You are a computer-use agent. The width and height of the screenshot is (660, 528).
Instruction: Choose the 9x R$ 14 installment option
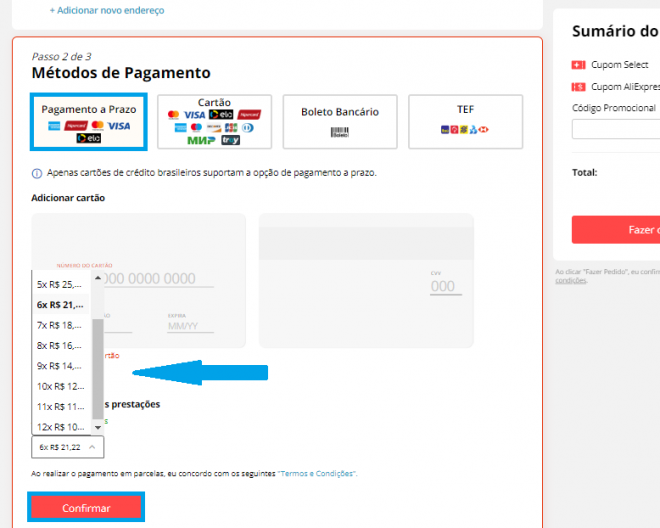point(61,365)
